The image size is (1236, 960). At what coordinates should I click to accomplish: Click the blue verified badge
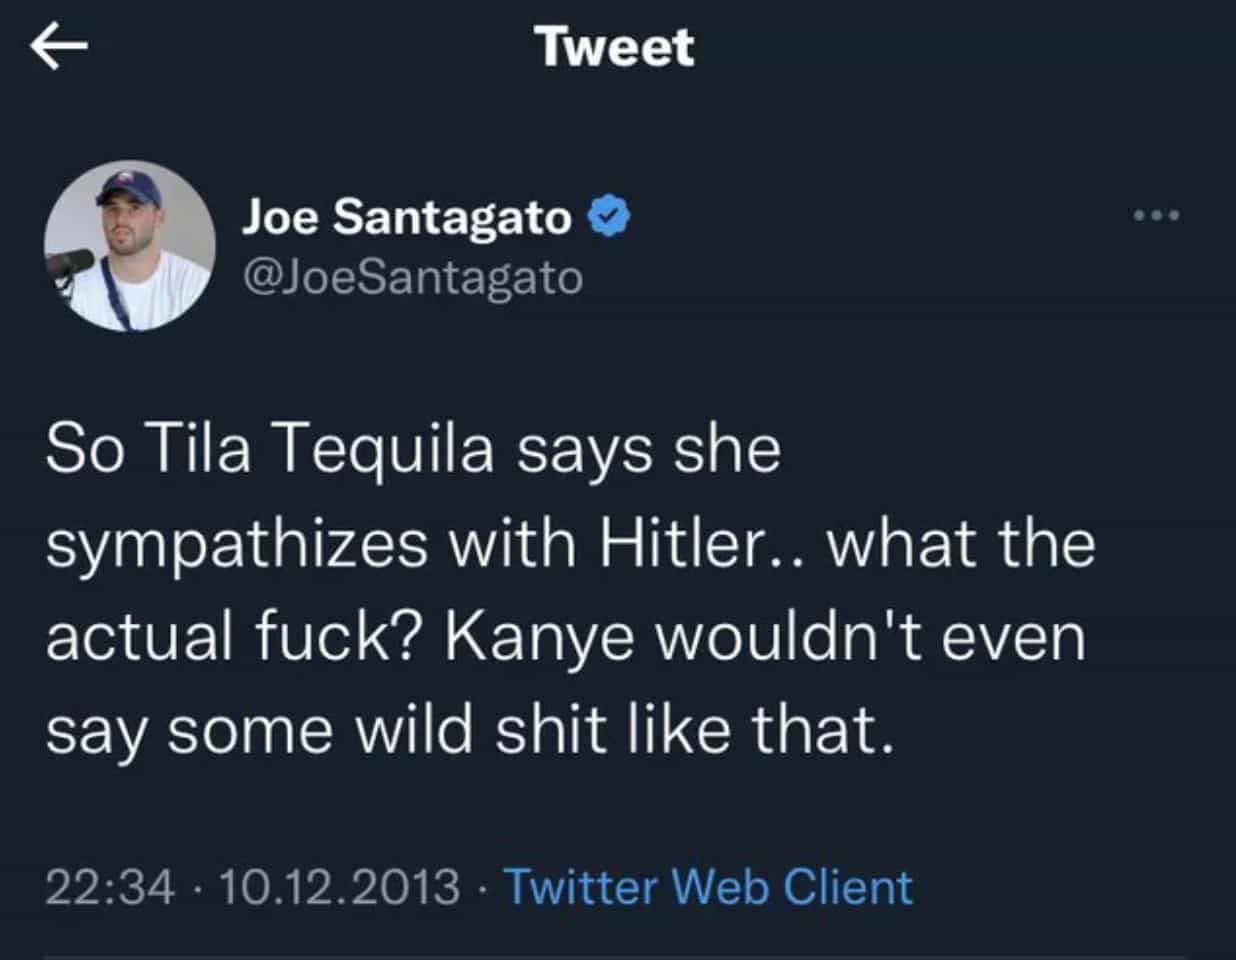point(609,215)
